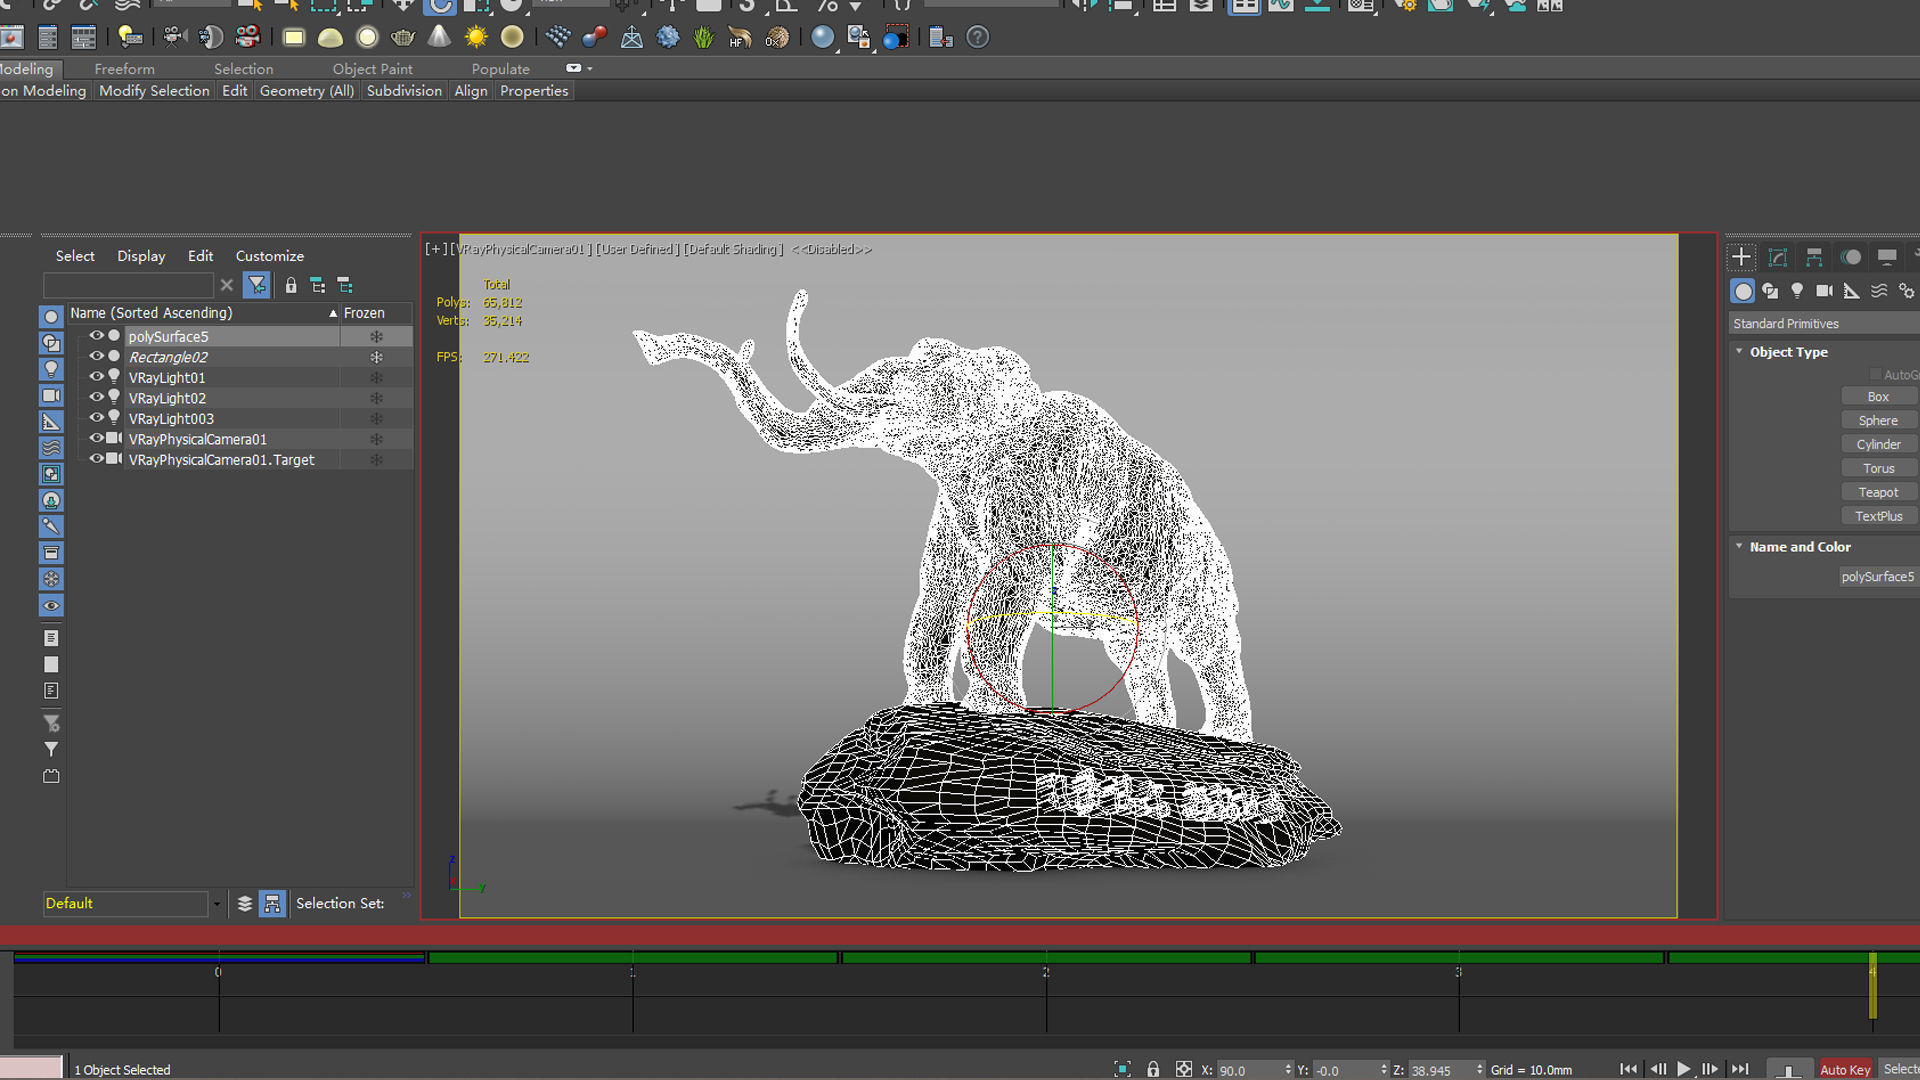Click the Z coordinate spinner arrows
Screen dimensions: 1920x1080
click(x=1480, y=1069)
